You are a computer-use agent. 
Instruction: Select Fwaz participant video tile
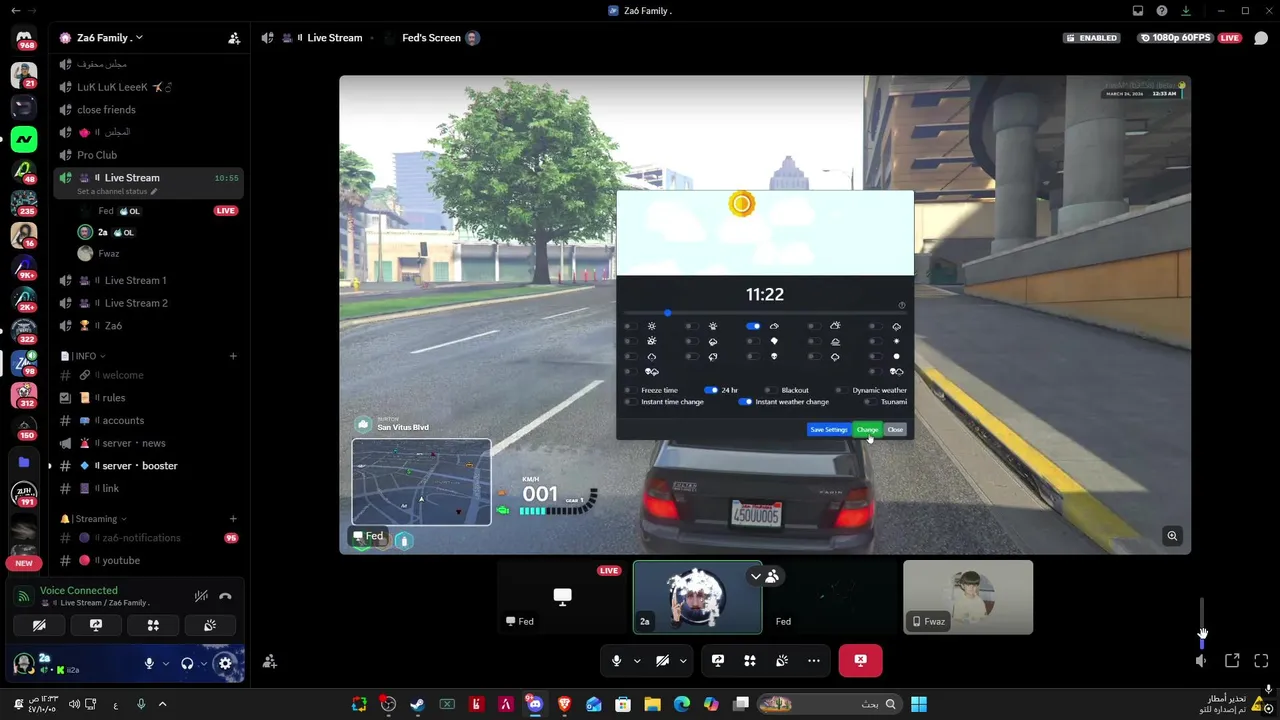coord(968,597)
